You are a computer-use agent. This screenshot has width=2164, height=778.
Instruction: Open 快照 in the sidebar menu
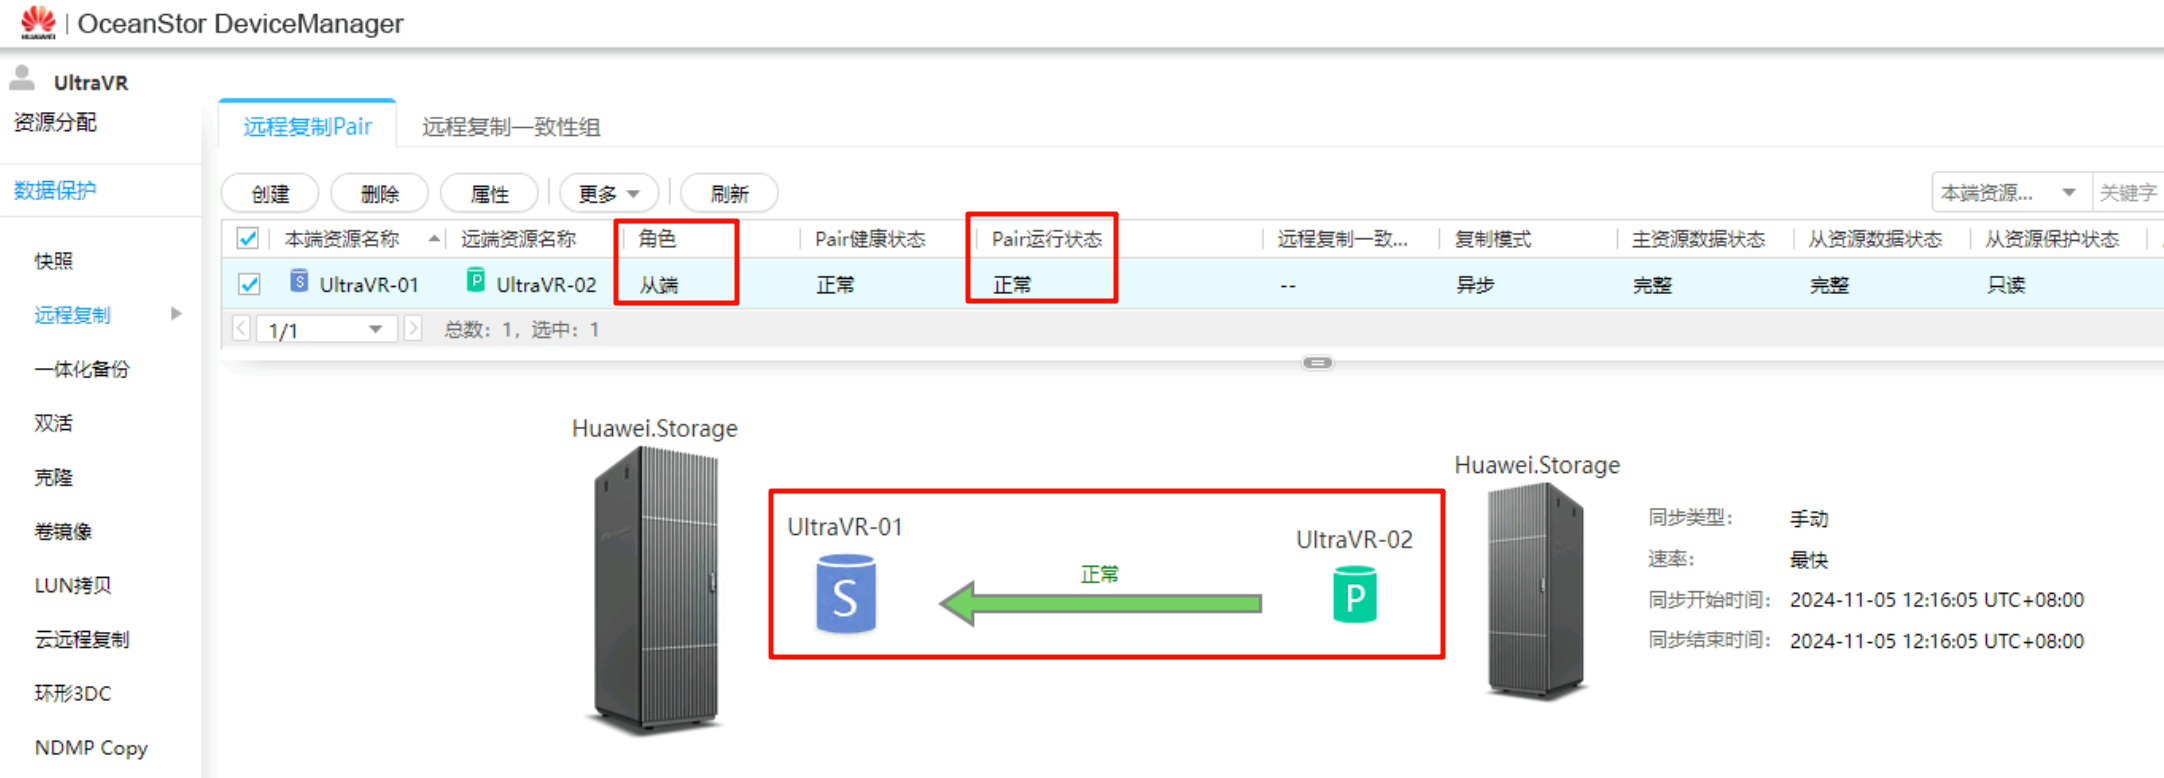[x=53, y=261]
